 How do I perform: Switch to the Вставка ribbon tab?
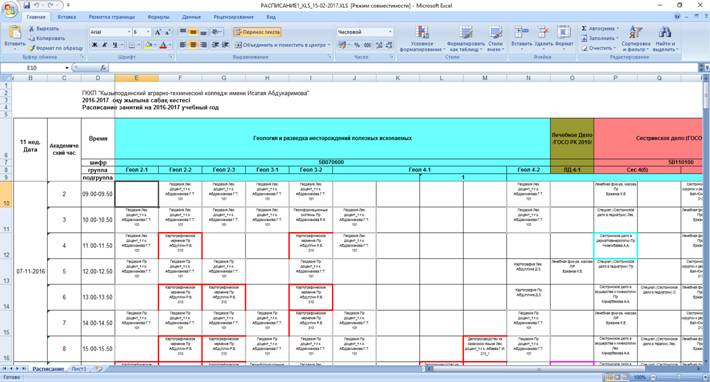(67, 17)
